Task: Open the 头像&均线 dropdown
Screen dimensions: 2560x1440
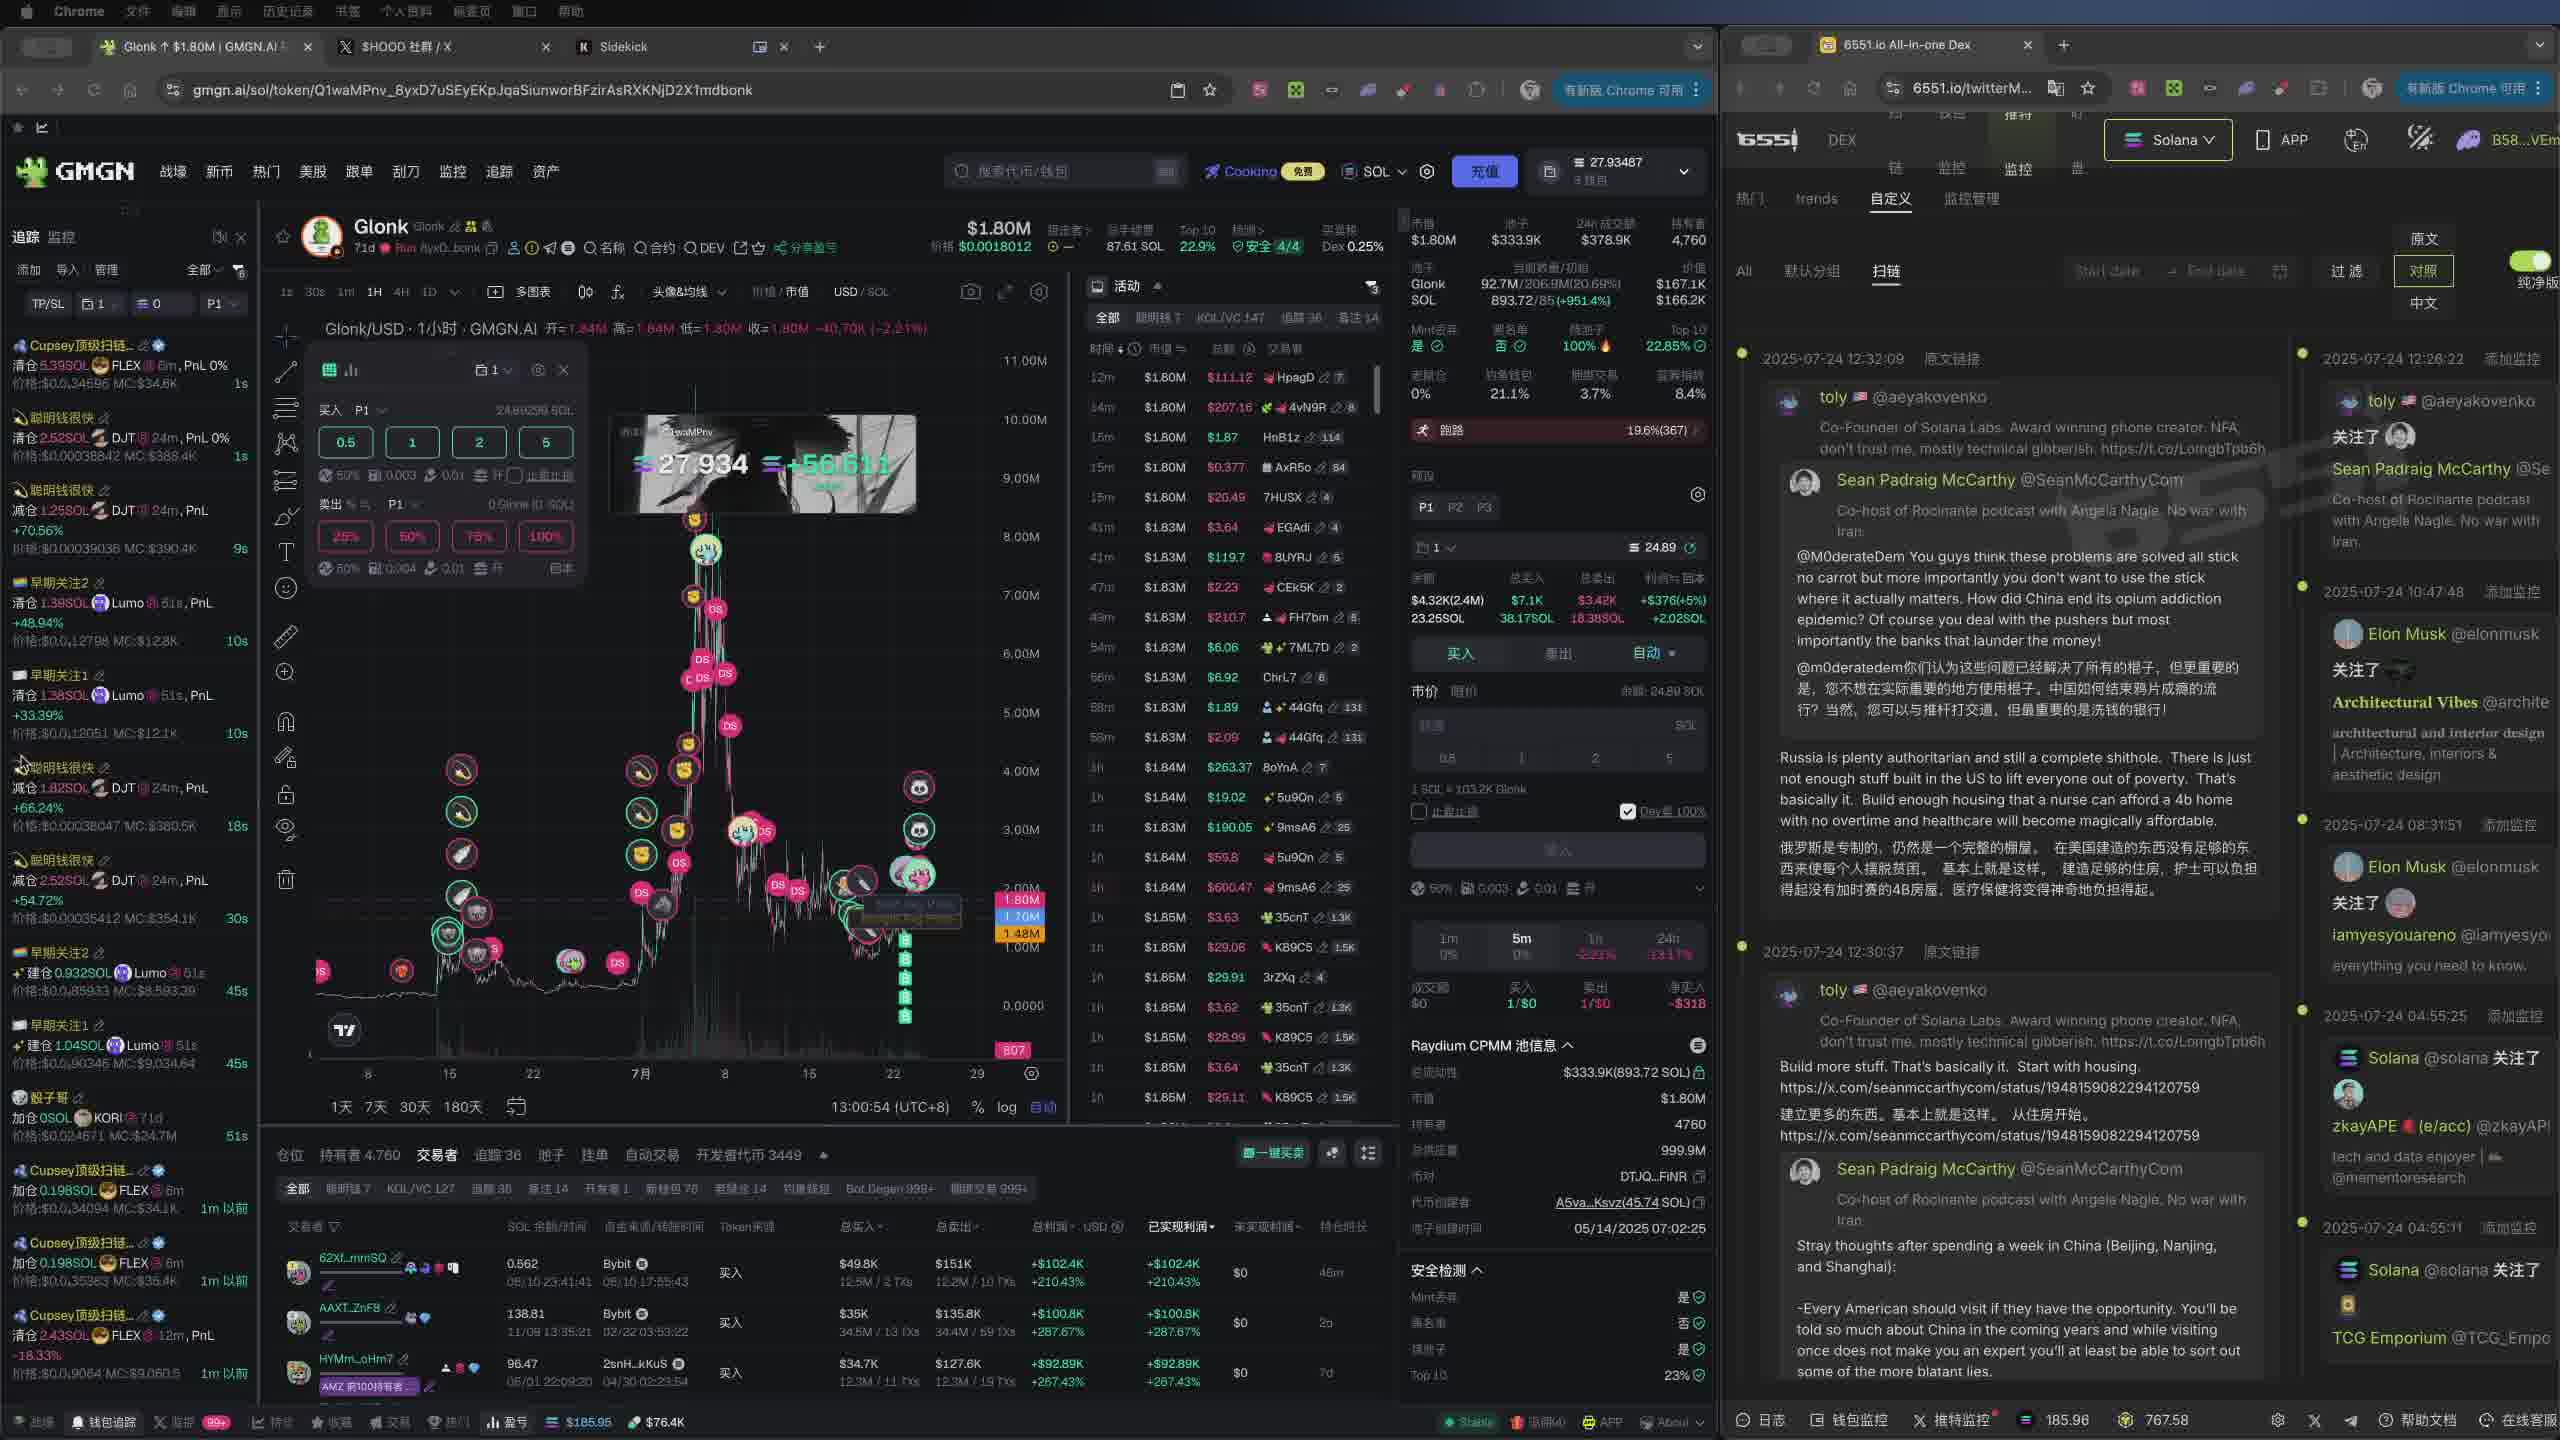Action: 689,292
